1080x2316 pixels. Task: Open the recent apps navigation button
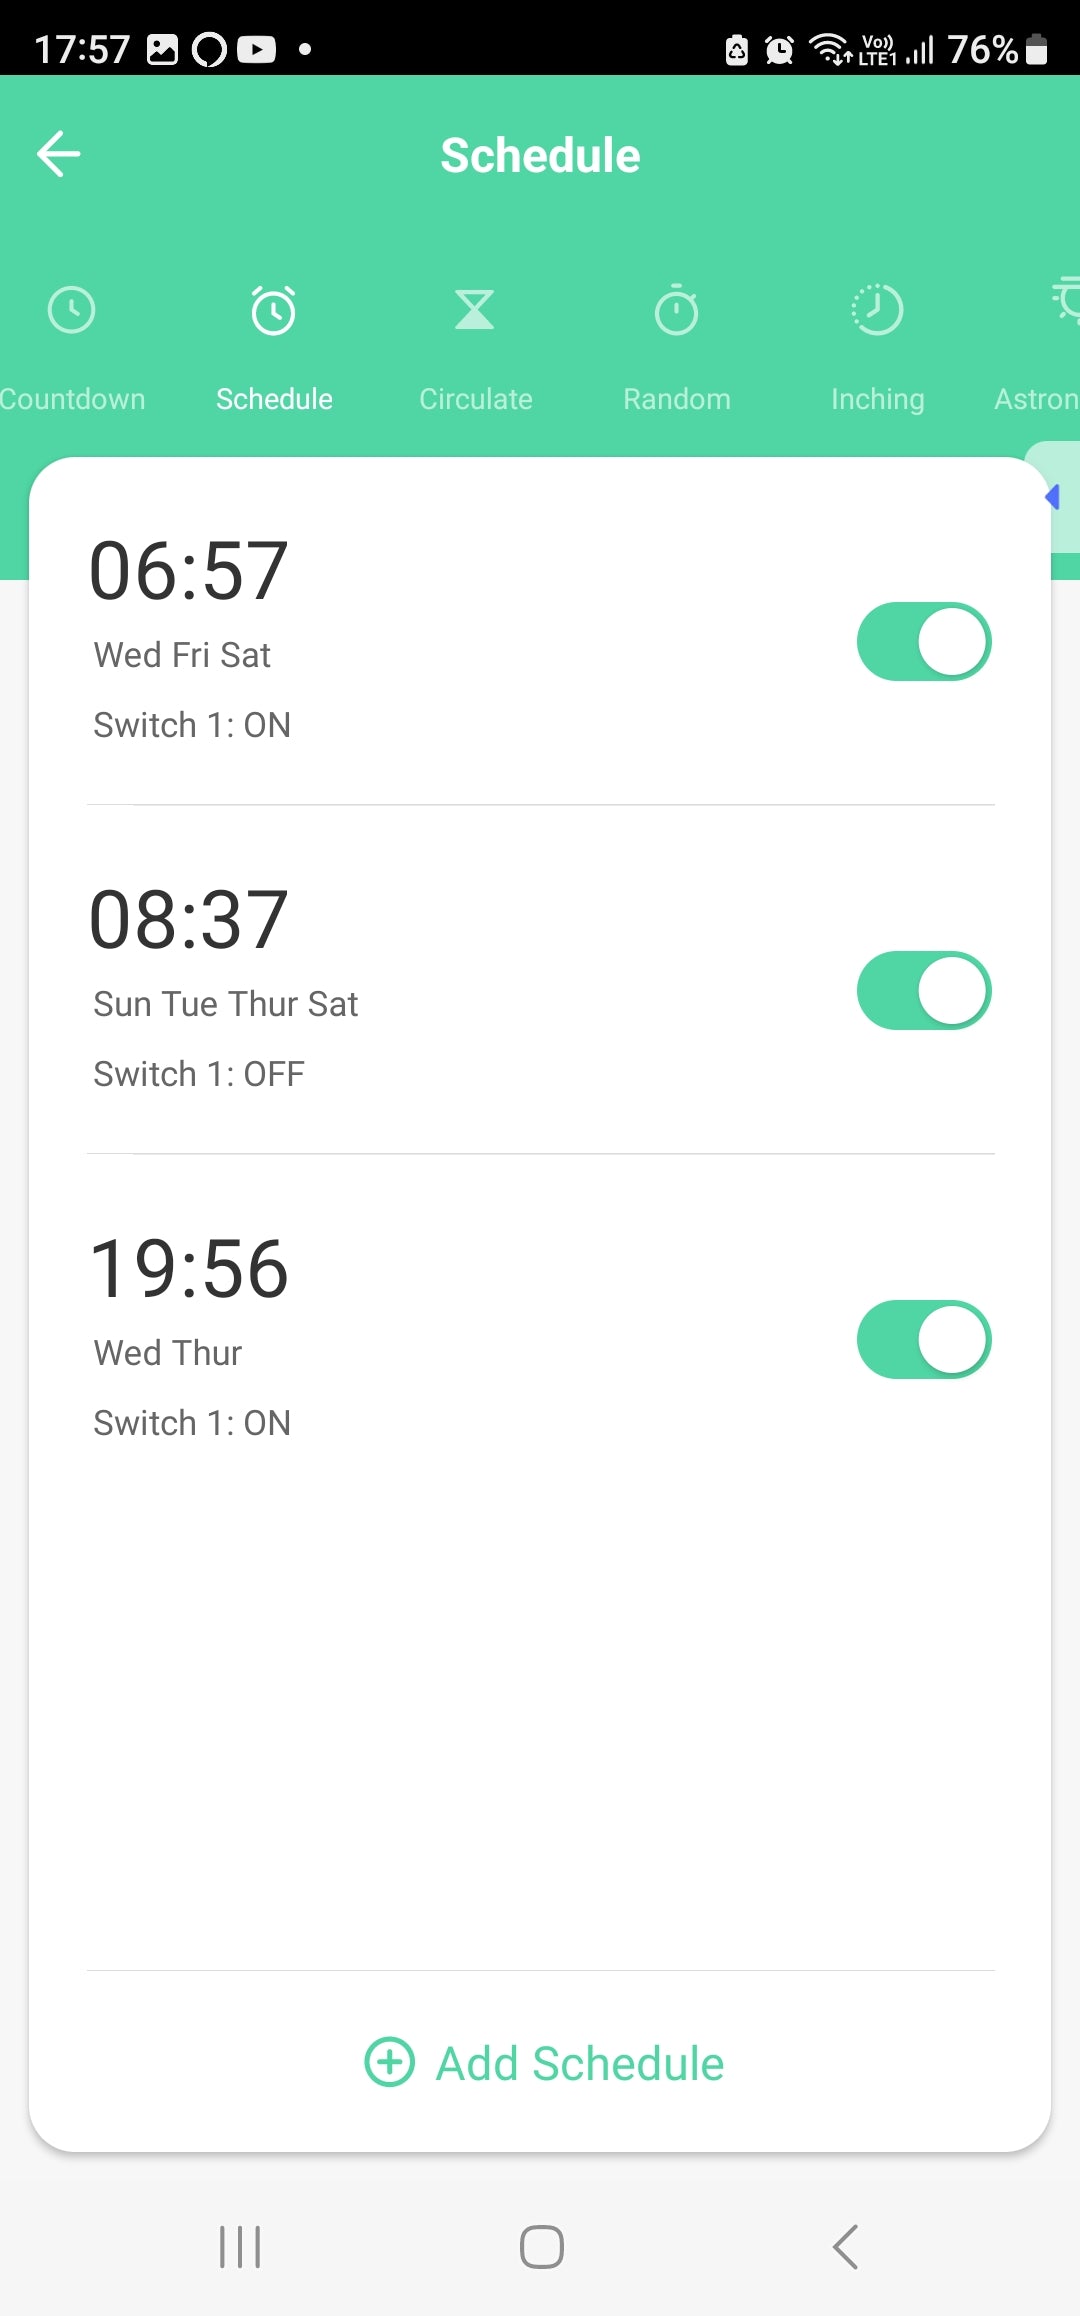point(240,2247)
